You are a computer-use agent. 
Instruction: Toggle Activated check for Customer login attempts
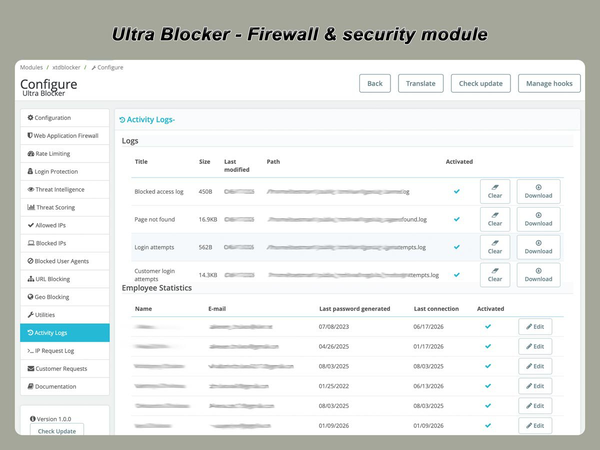coord(457,275)
